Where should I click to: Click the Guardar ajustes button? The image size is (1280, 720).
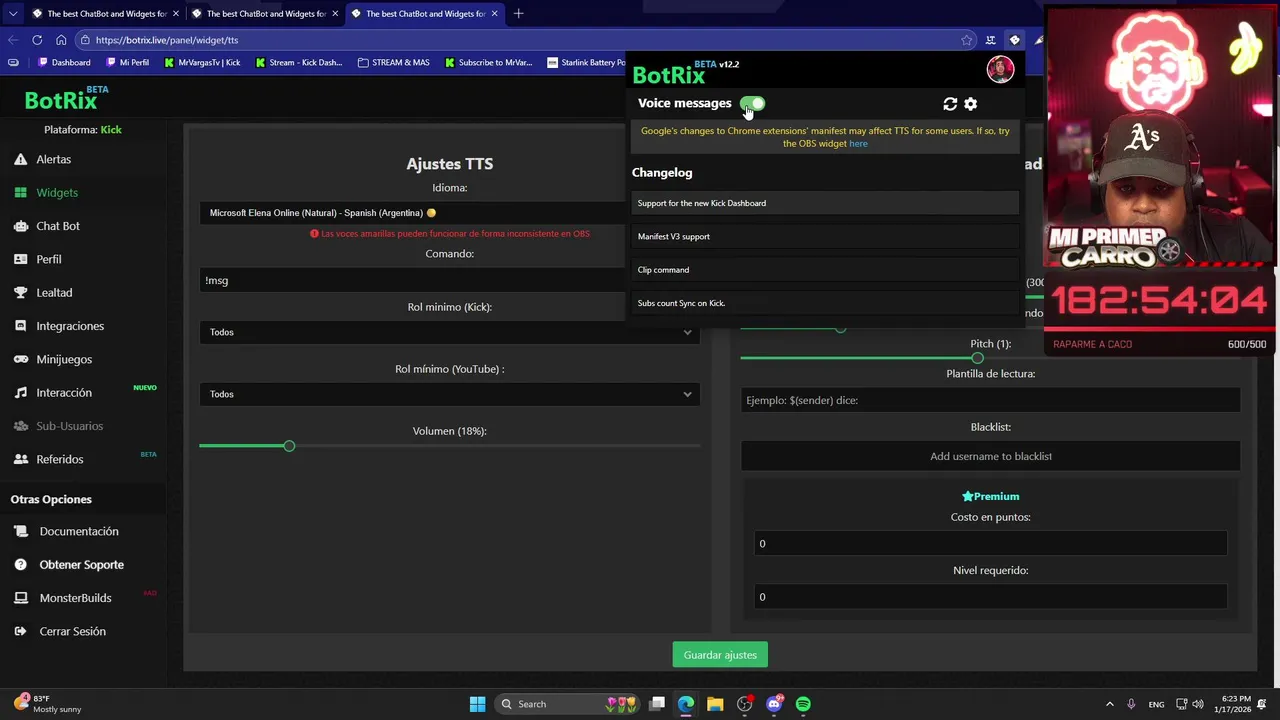point(720,655)
